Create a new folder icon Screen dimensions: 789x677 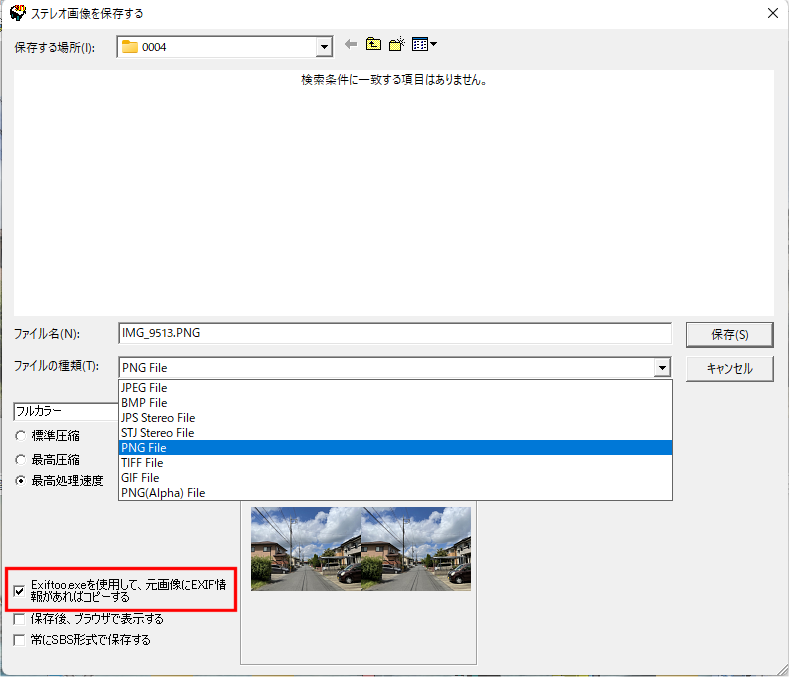pyautogui.click(x=397, y=44)
